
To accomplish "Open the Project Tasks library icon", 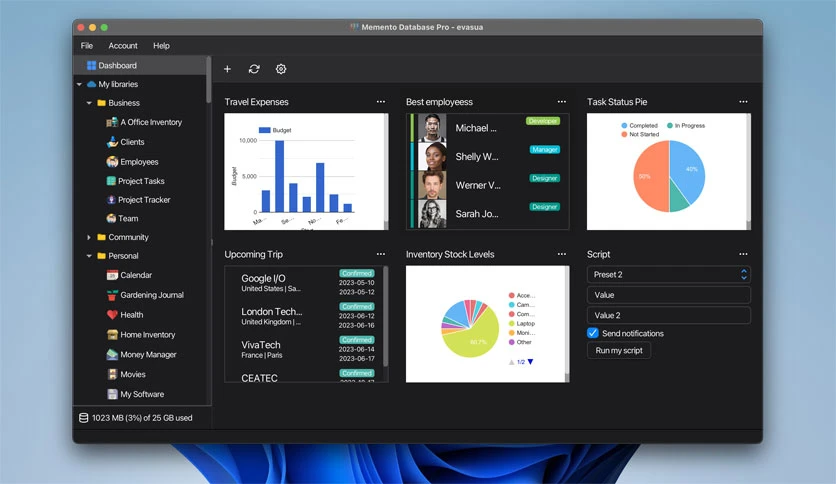I will (111, 181).
